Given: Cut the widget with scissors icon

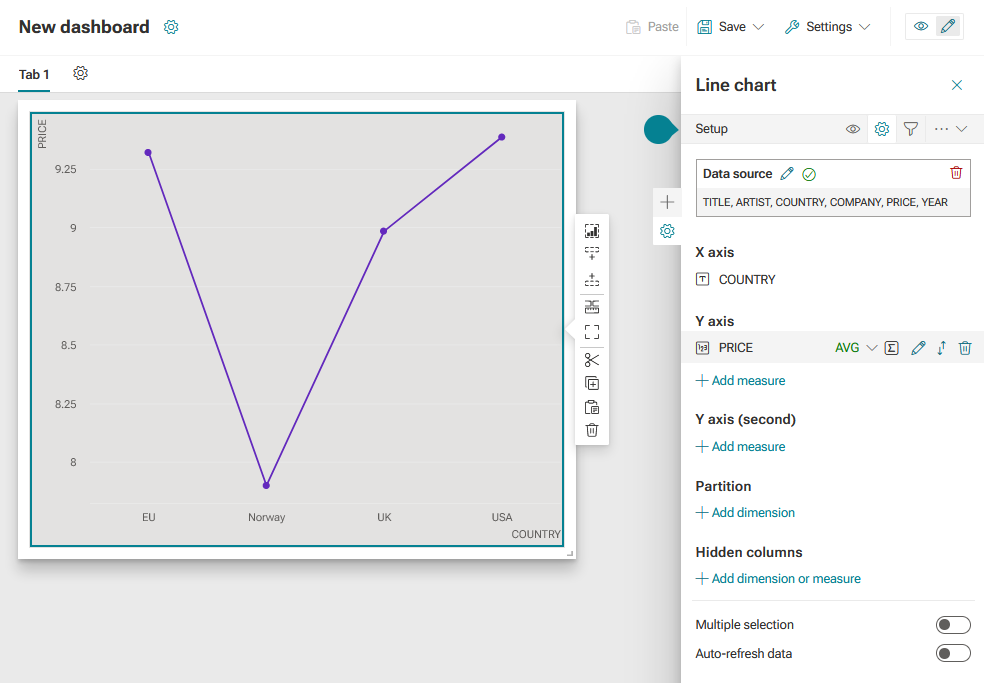Looking at the screenshot, I should point(592,360).
